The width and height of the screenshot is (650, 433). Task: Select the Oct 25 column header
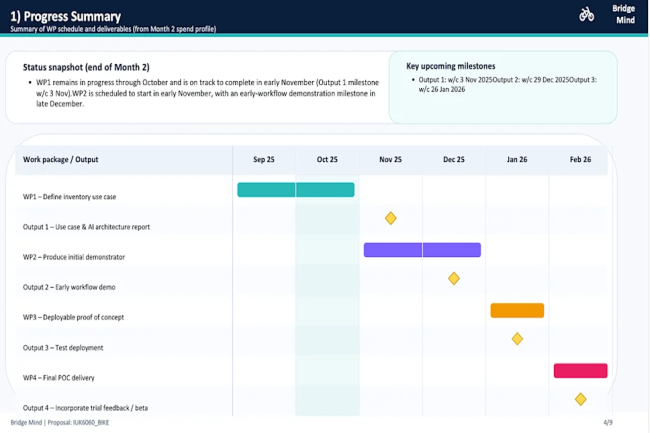tap(327, 160)
